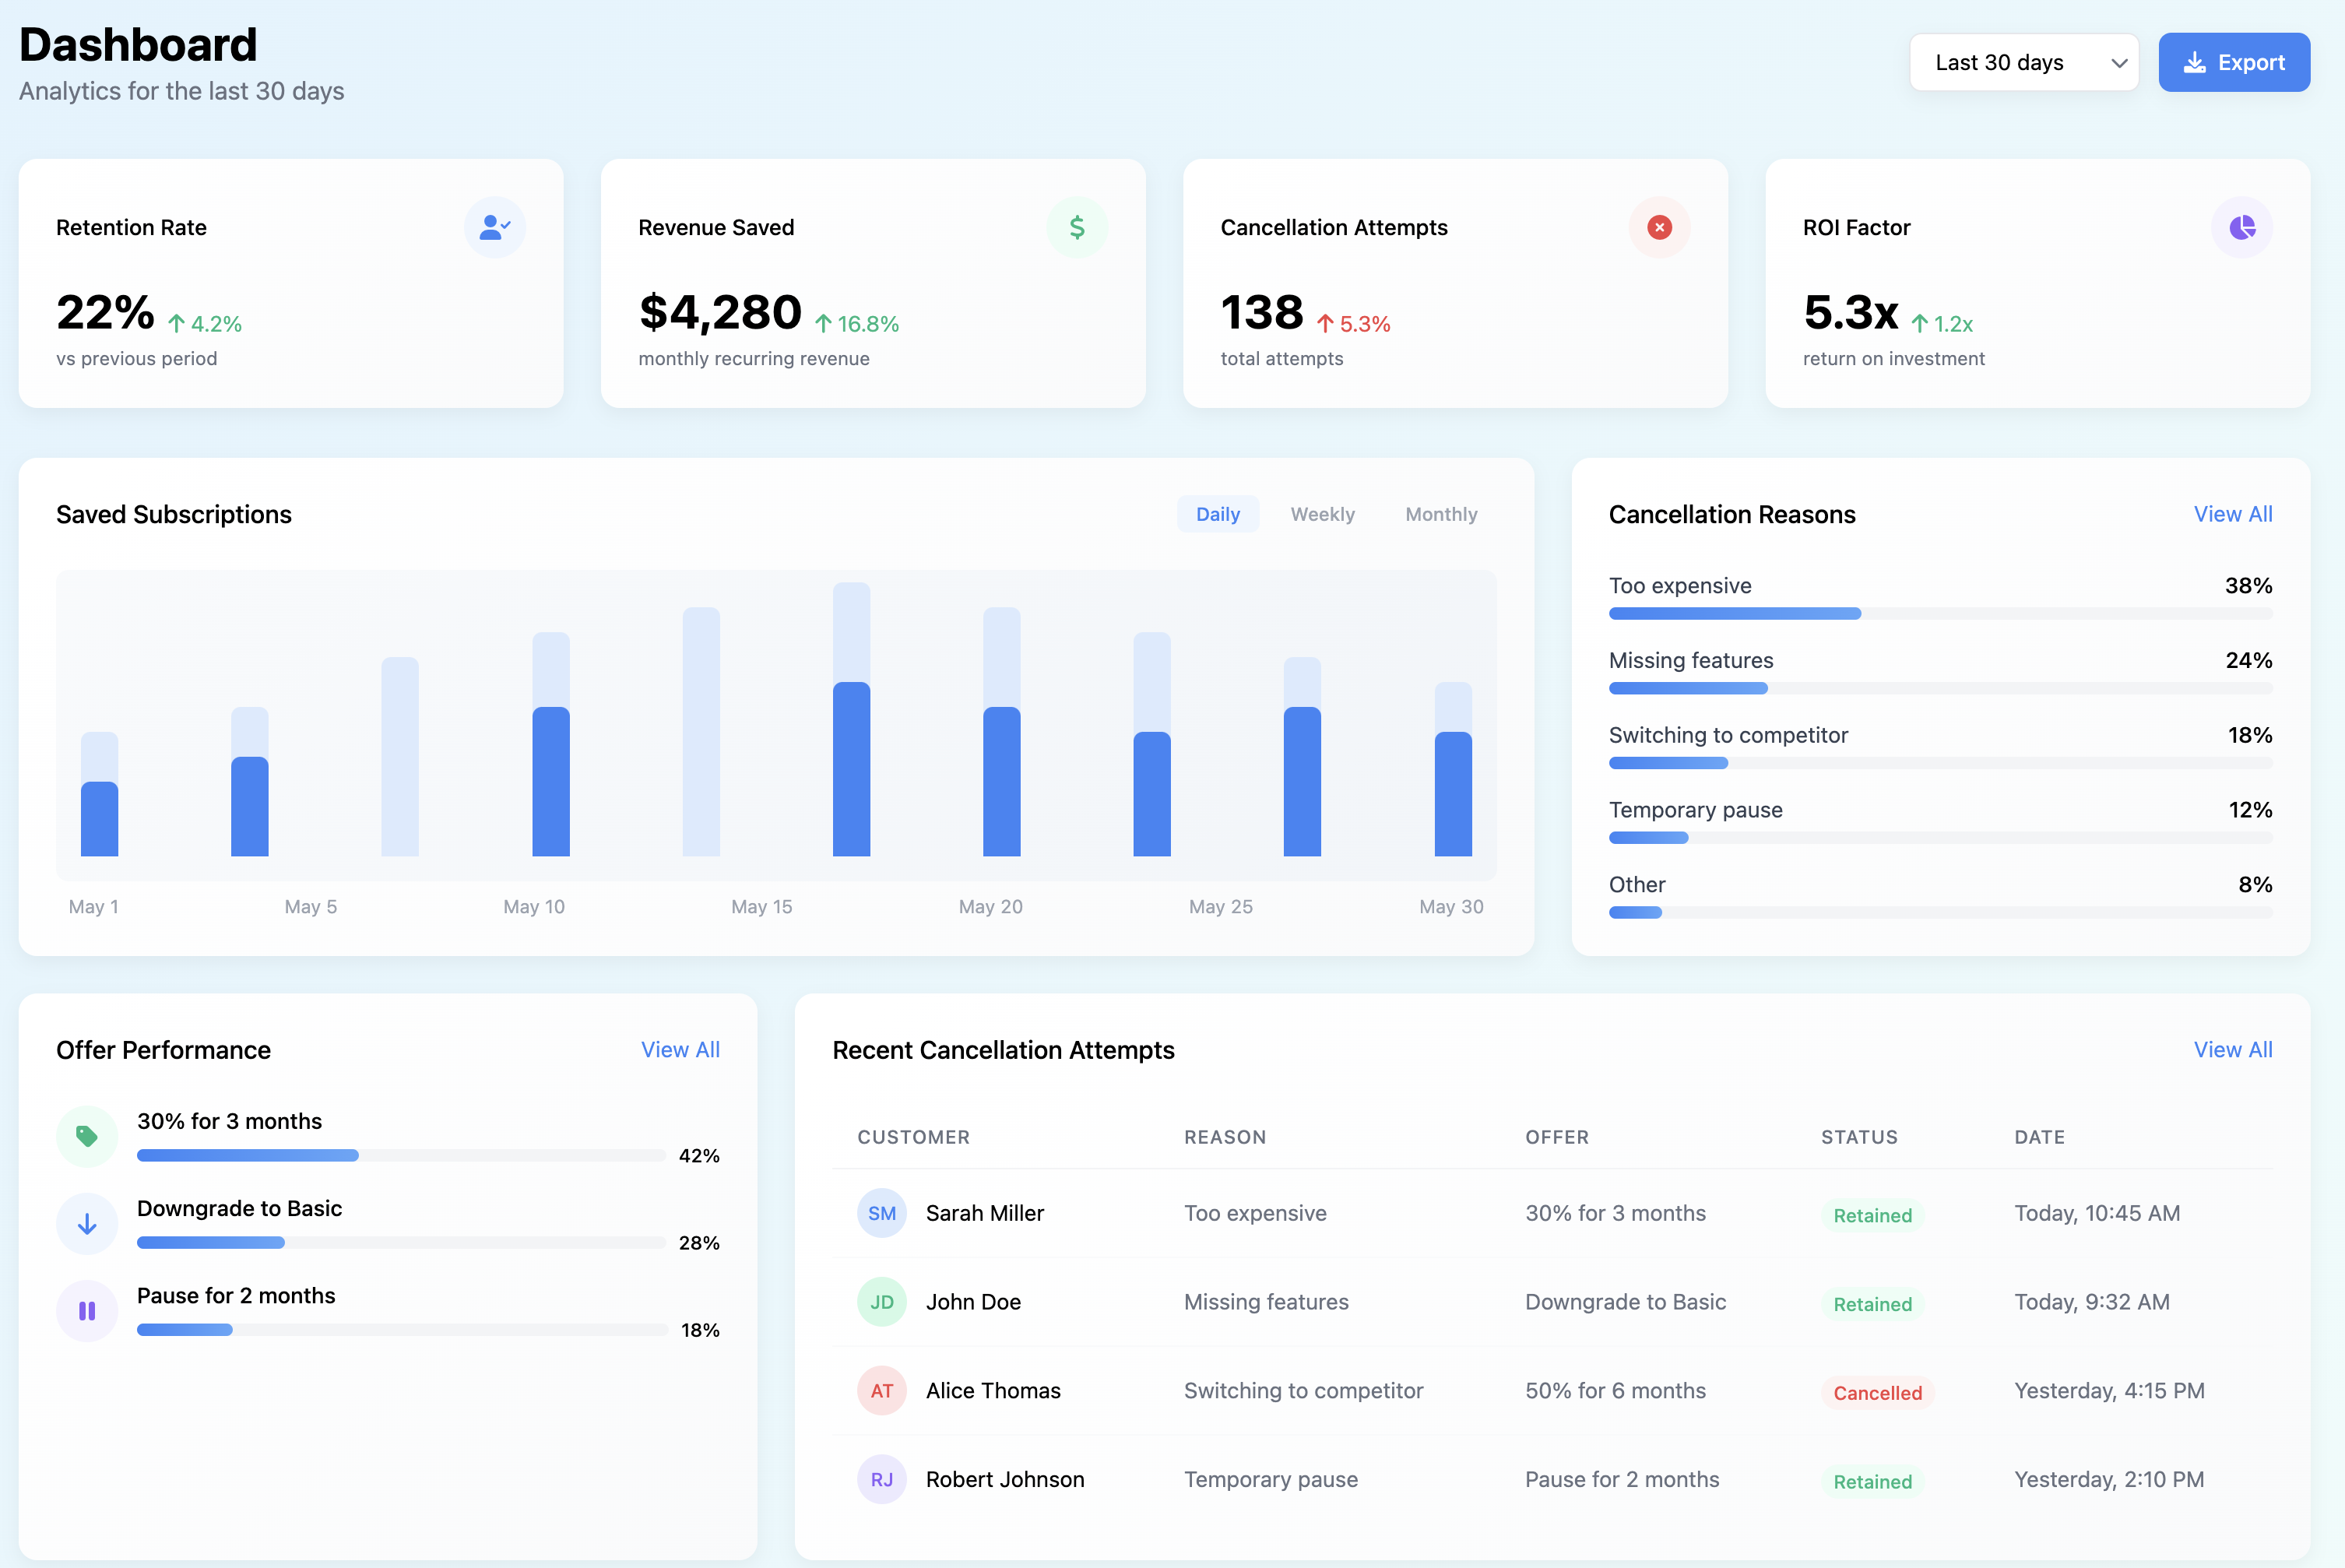The width and height of the screenshot is (2345, 1568).
Task: Click the pause icon beside Pause for 2 months
Action: [87, 1310]
